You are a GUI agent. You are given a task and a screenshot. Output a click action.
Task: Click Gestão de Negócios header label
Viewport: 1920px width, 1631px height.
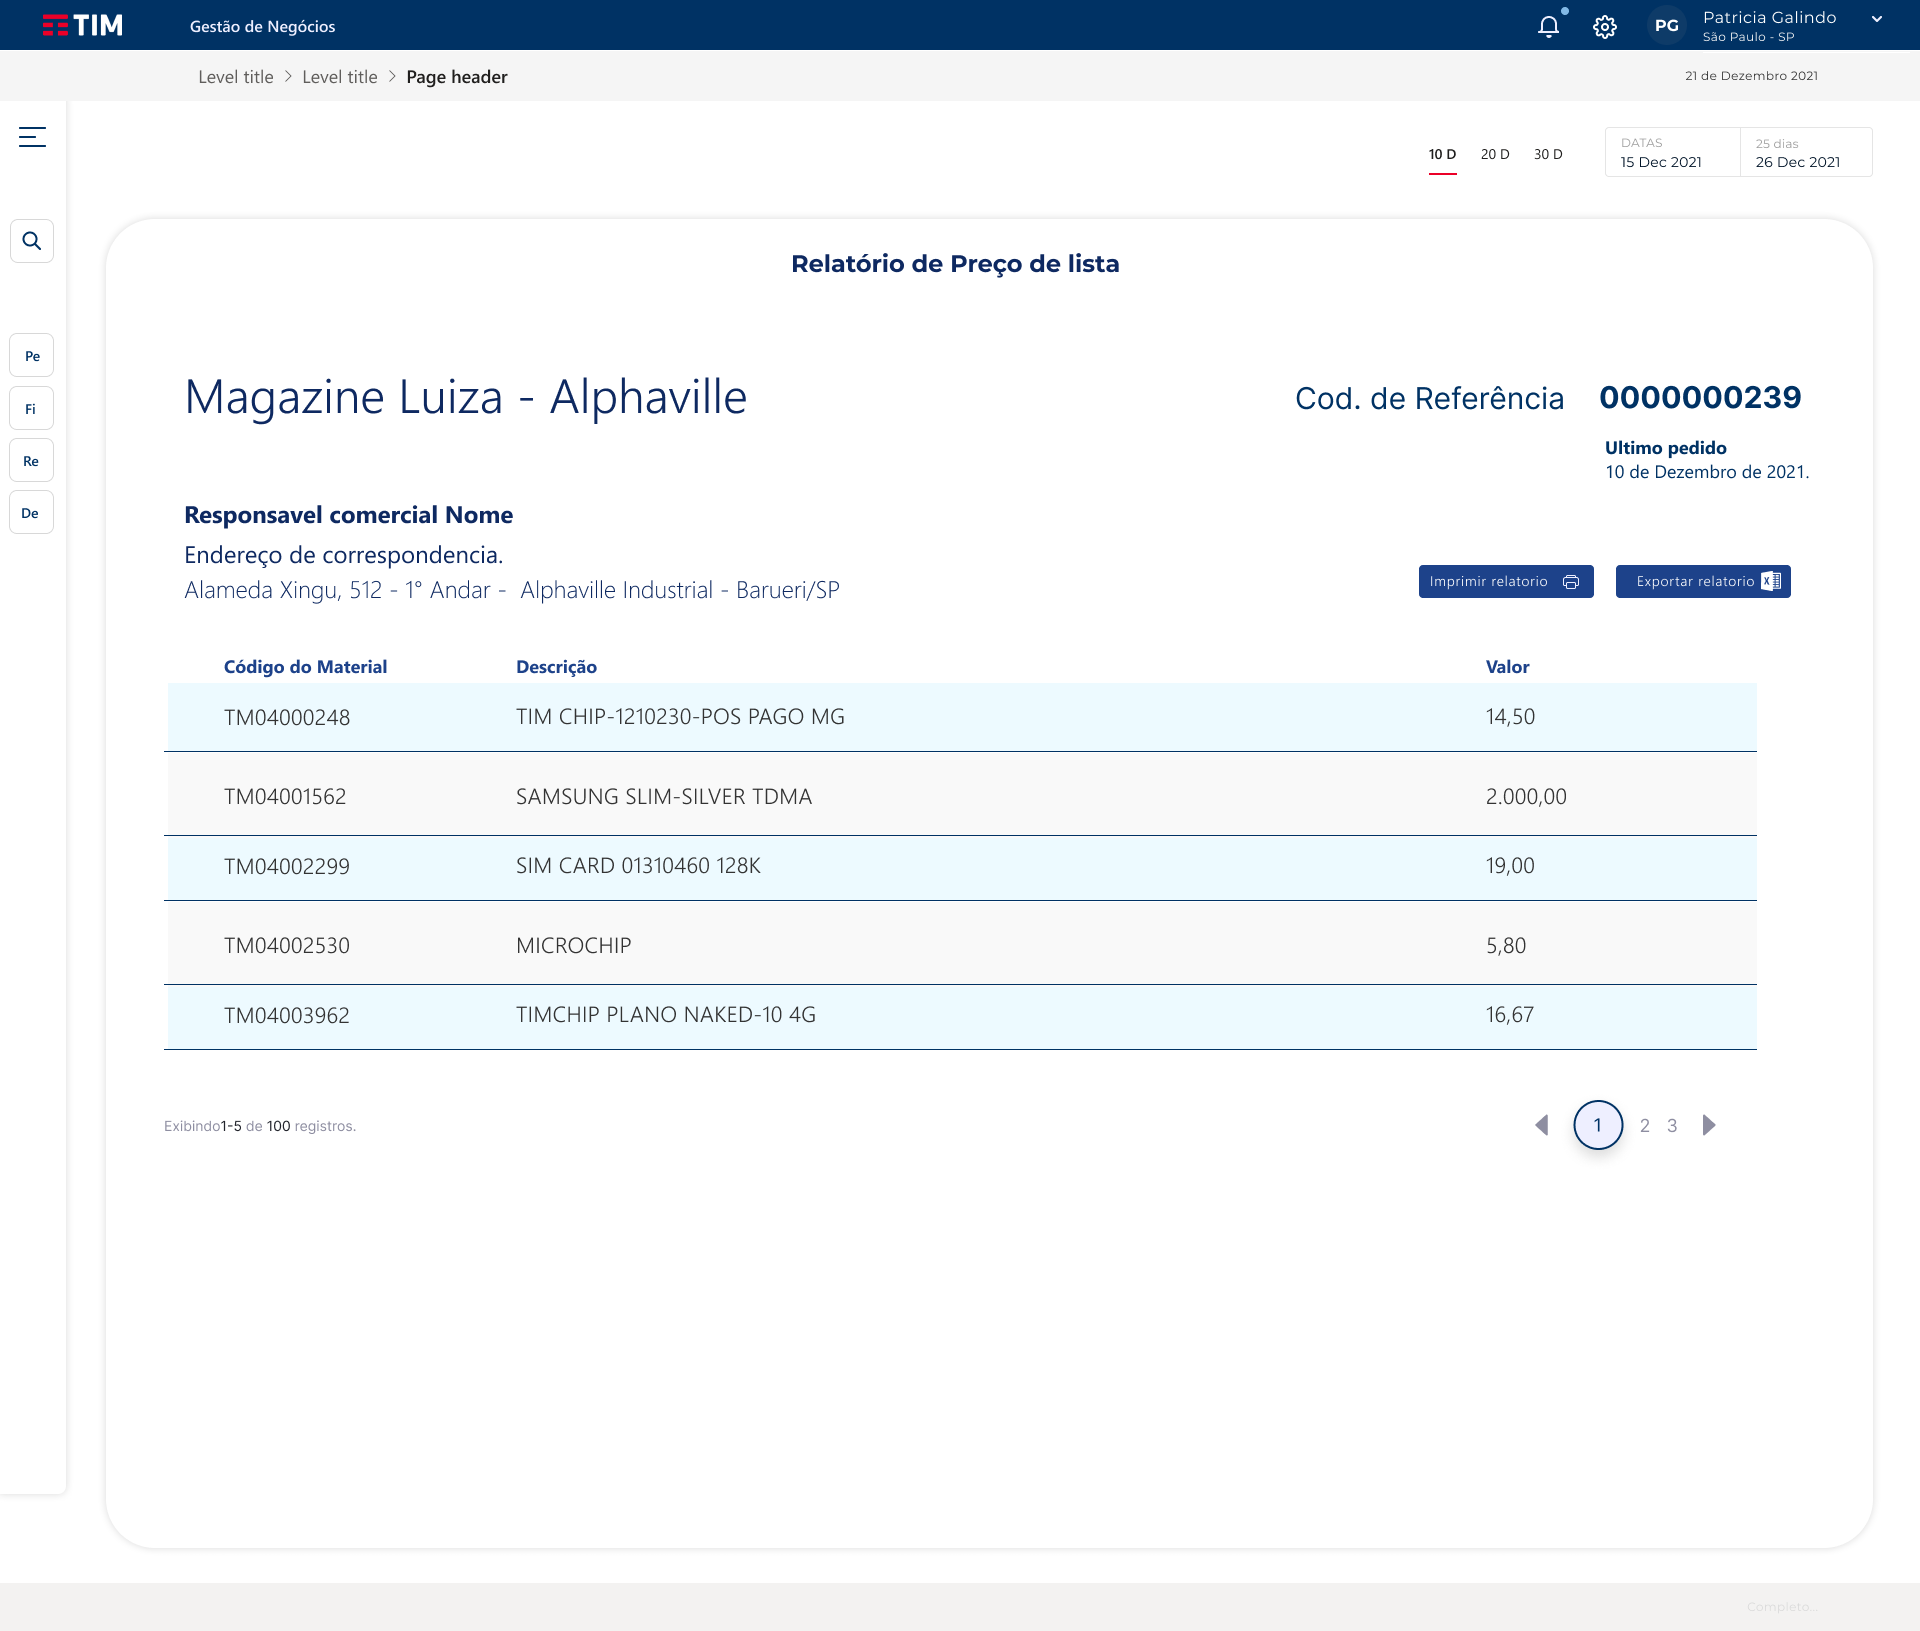263,27
